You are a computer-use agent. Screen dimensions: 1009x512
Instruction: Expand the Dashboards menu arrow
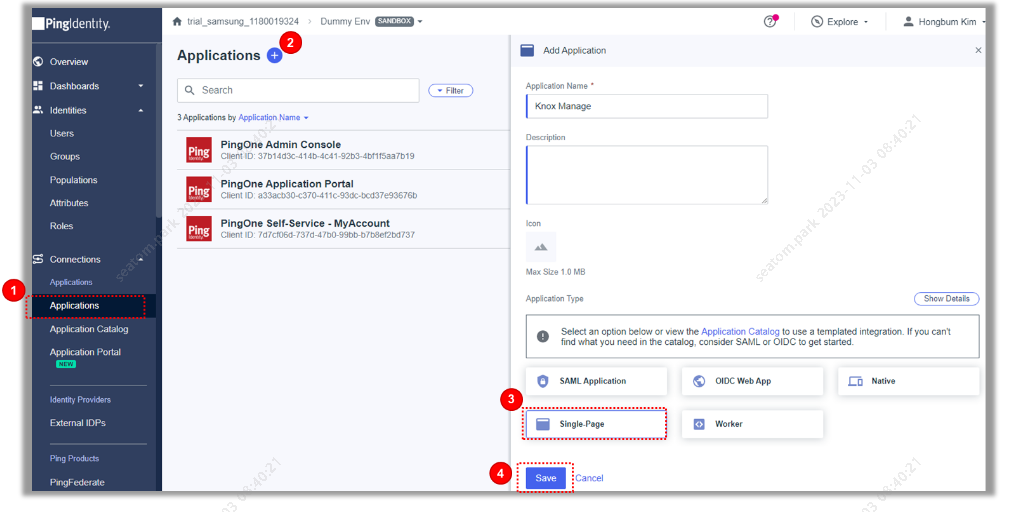(x=140, y=86)
